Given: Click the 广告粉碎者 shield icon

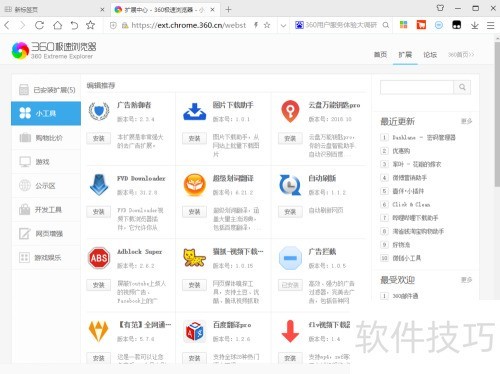Looking at the screenshot, I should [x=99, y=111].
